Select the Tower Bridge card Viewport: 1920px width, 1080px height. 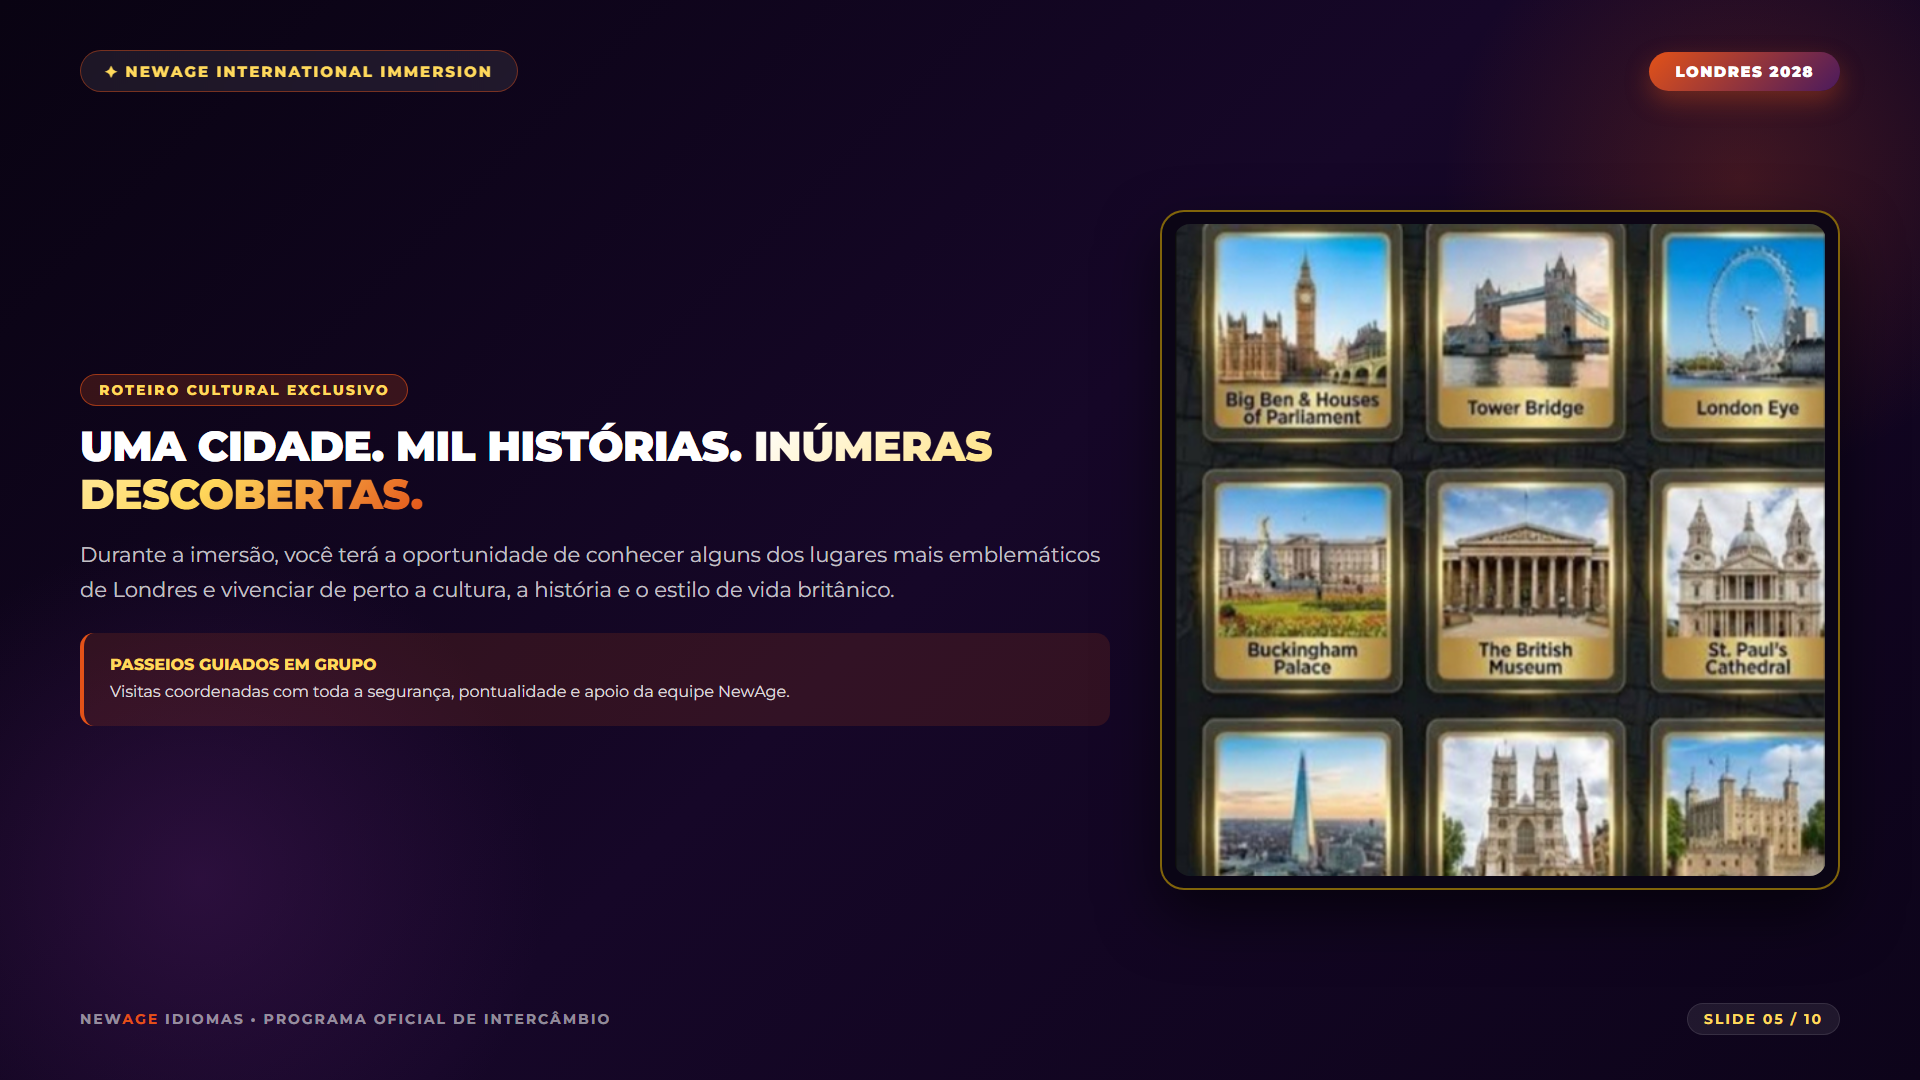coord(1525,333)
